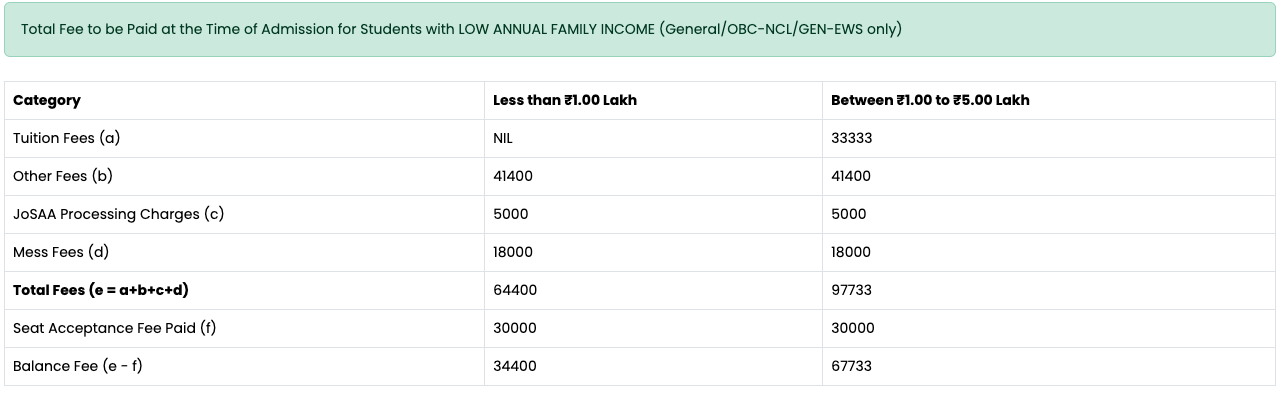Click the JoSAA Processing Charges (c) label
This screenshot has width=1288, height=394.
(x=118, y=214)
